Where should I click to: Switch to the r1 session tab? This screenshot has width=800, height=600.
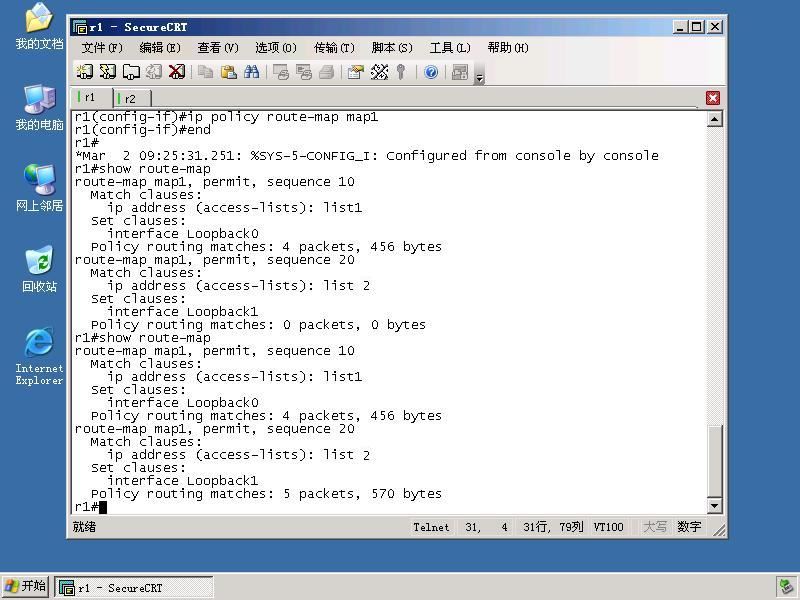pos(91,97)
